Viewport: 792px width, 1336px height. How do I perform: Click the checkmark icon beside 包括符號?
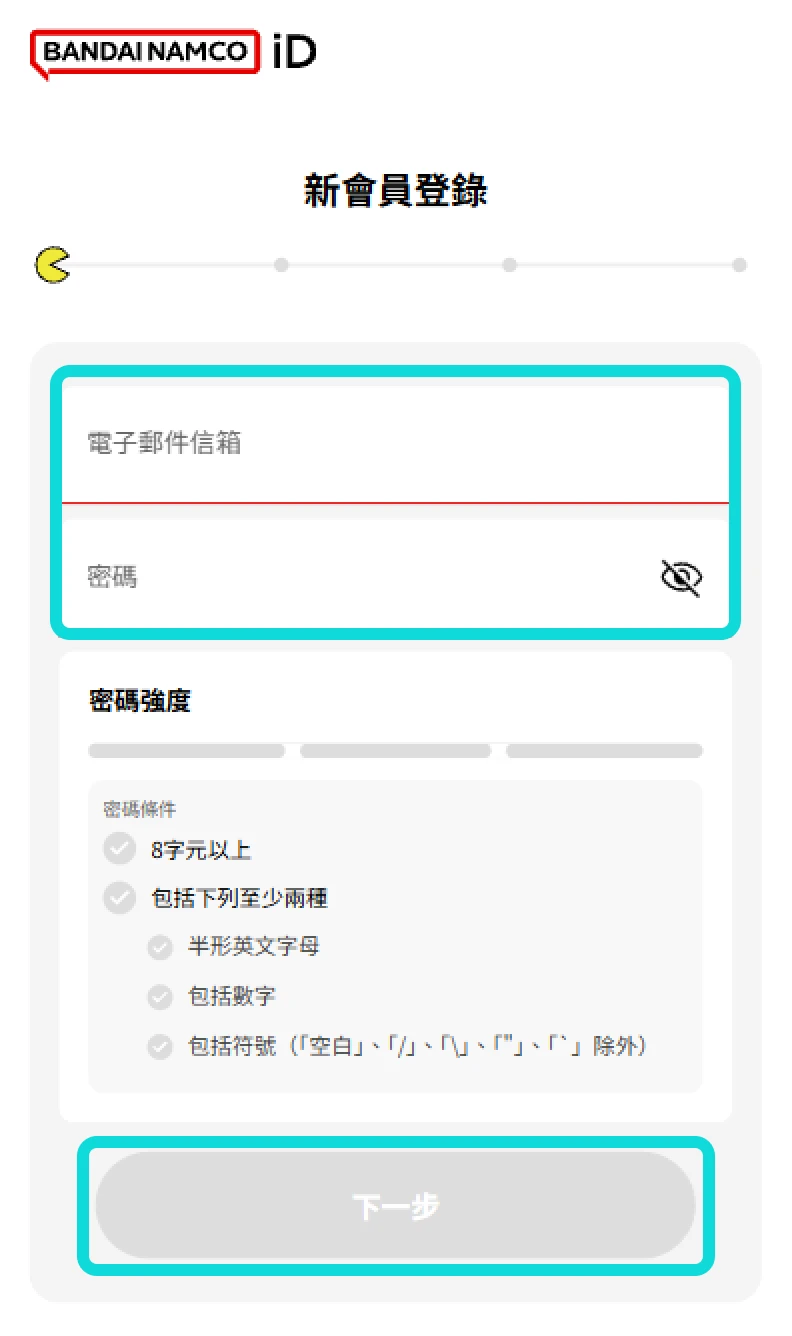(x=160, y=1046)
